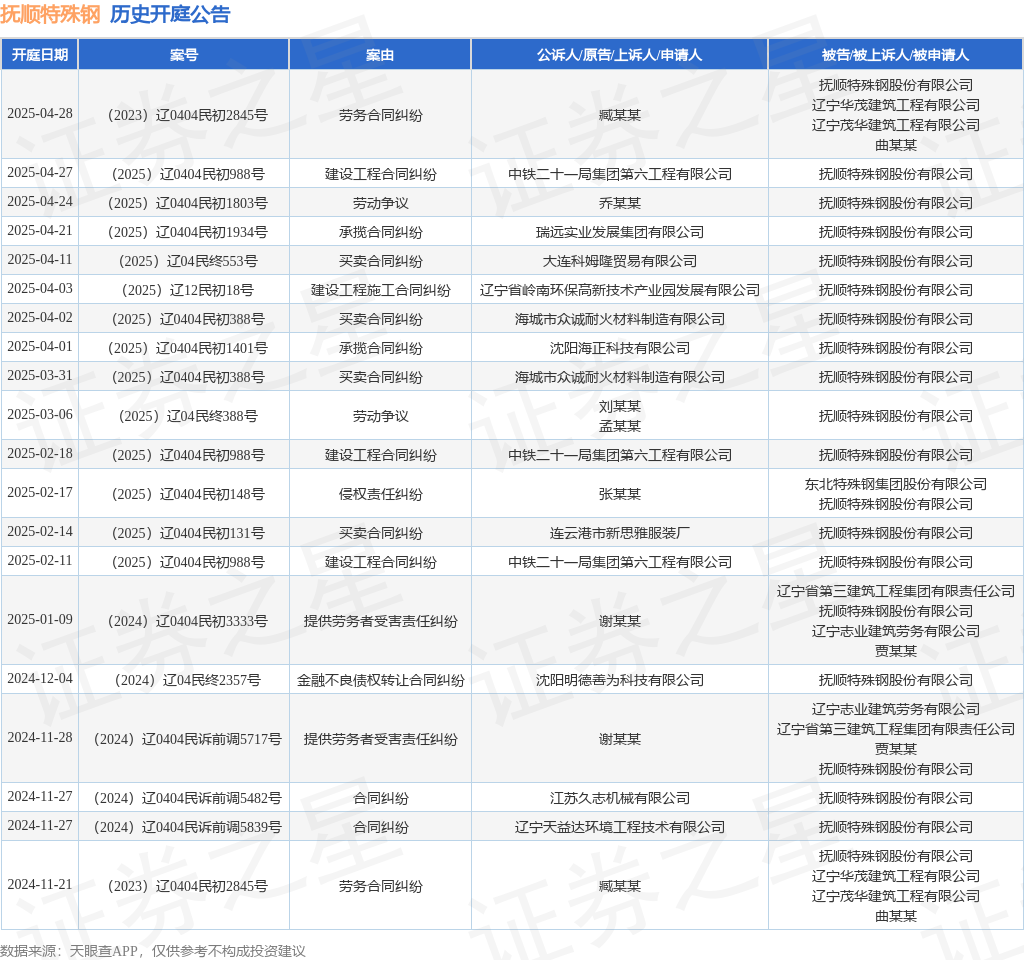Click plaintiff 刘某某
The height and width of the screenshot is (960, 1024).
pos(620,406)
